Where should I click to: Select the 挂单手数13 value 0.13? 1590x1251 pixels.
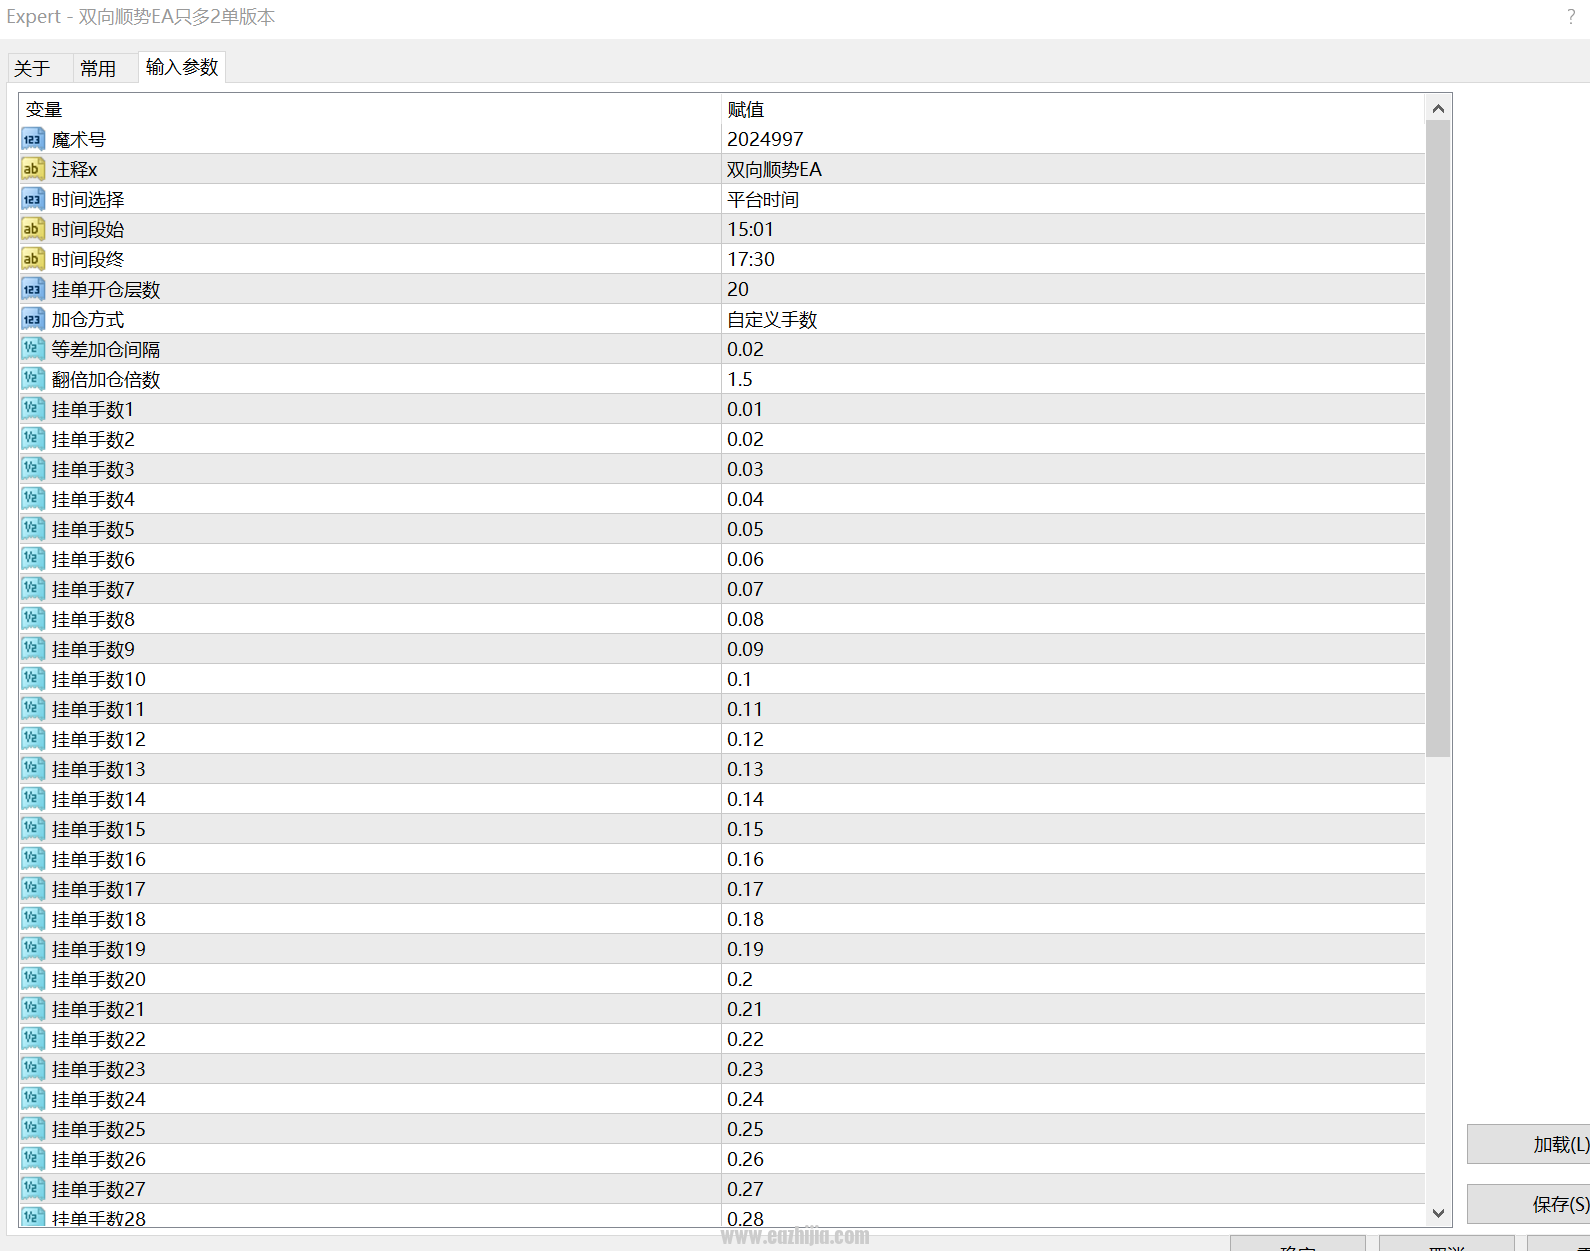point(745,769)
